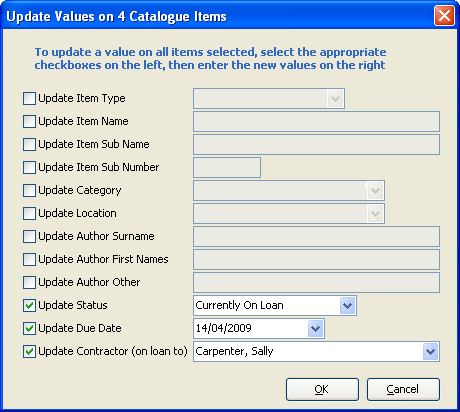460x412 pixels.
Task: Check the Update Item Sub Name box
Action: [29, 145]
